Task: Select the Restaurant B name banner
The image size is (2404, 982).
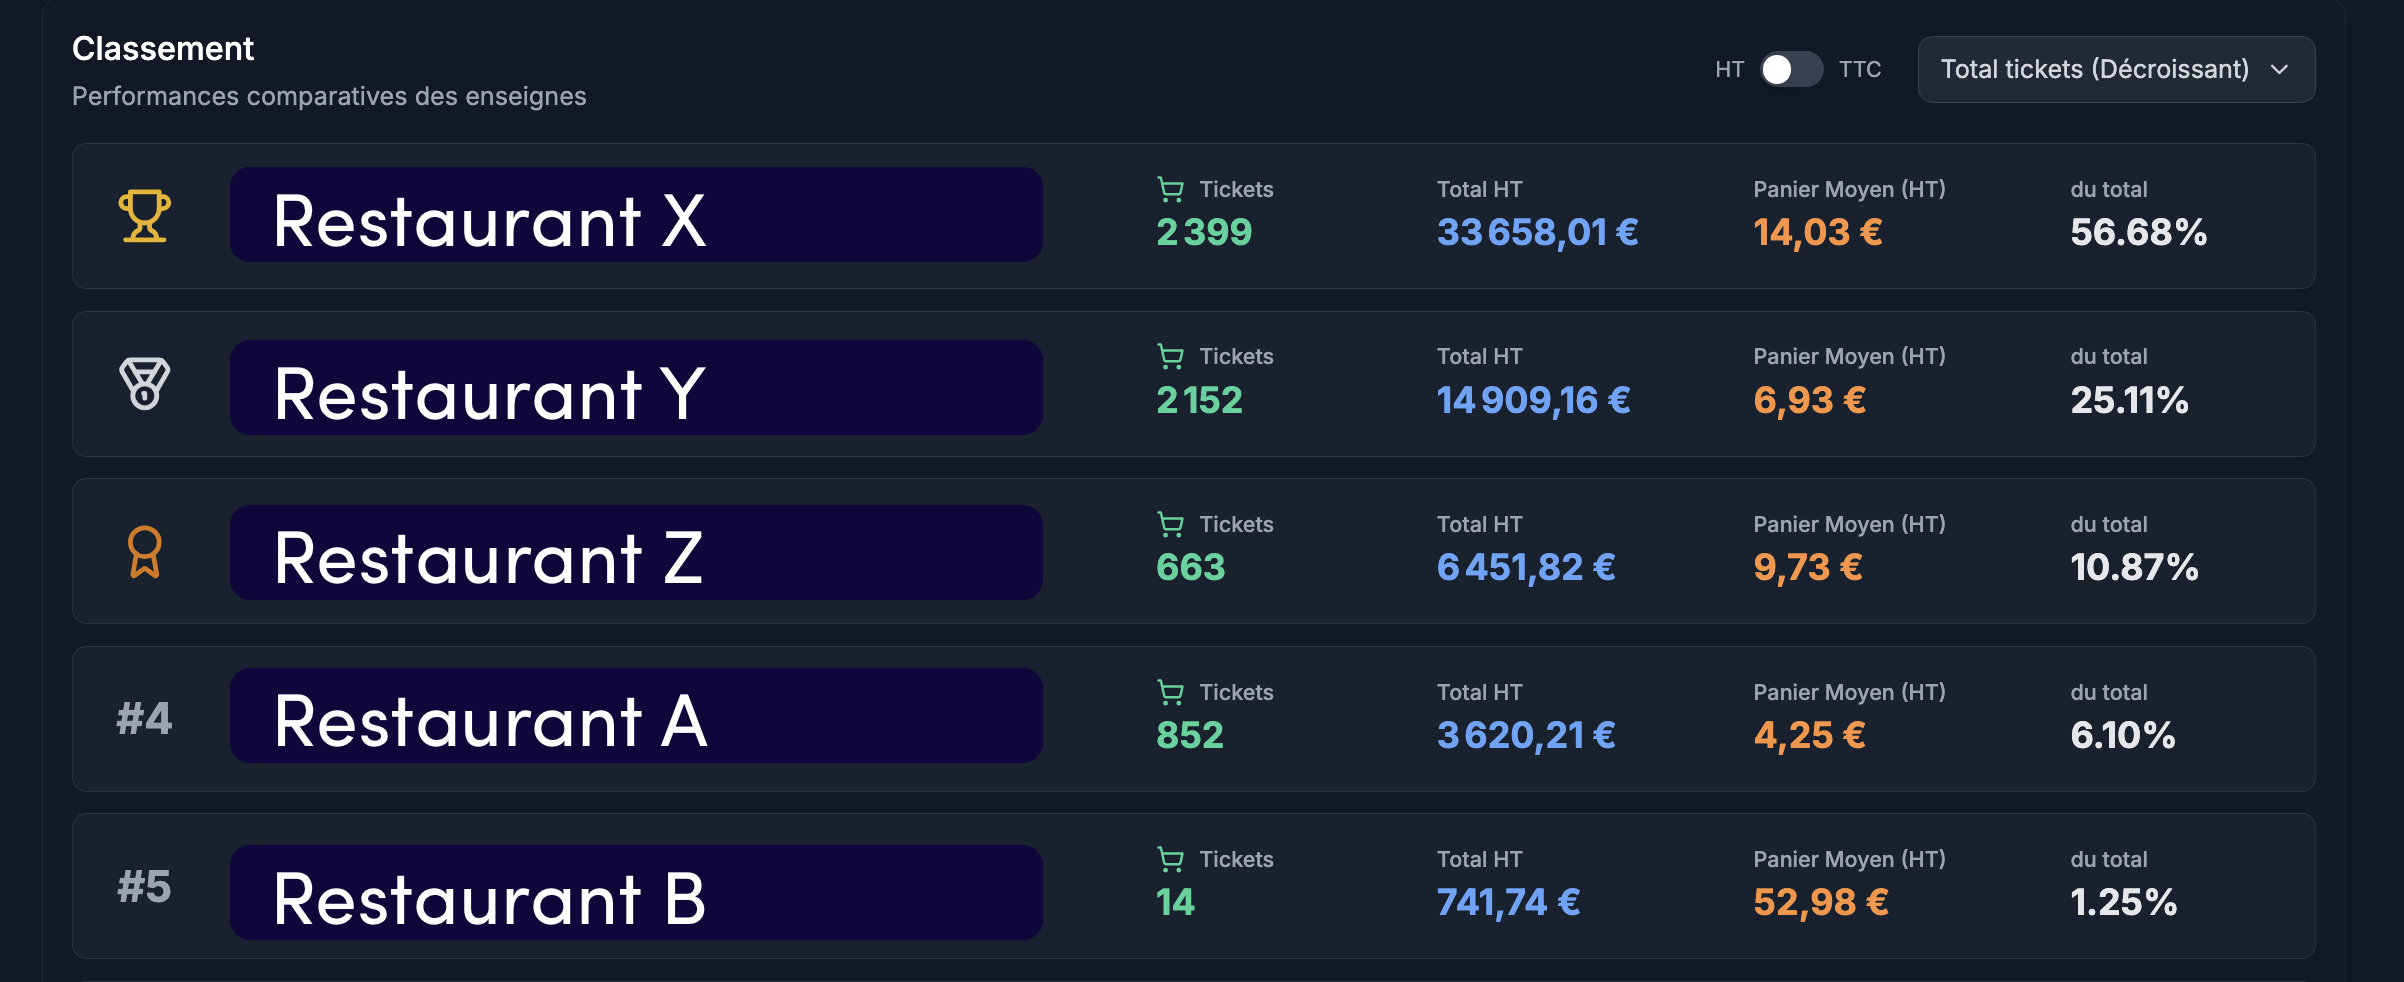Action: [636, 893]
